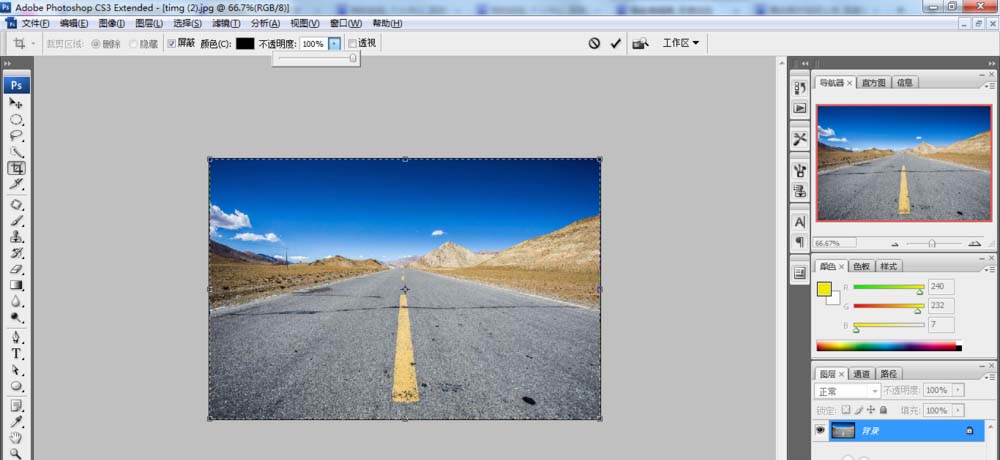The image size is (1000, 460).
Task: Select the History Brush tool
Action: click(x=17, y=253)
